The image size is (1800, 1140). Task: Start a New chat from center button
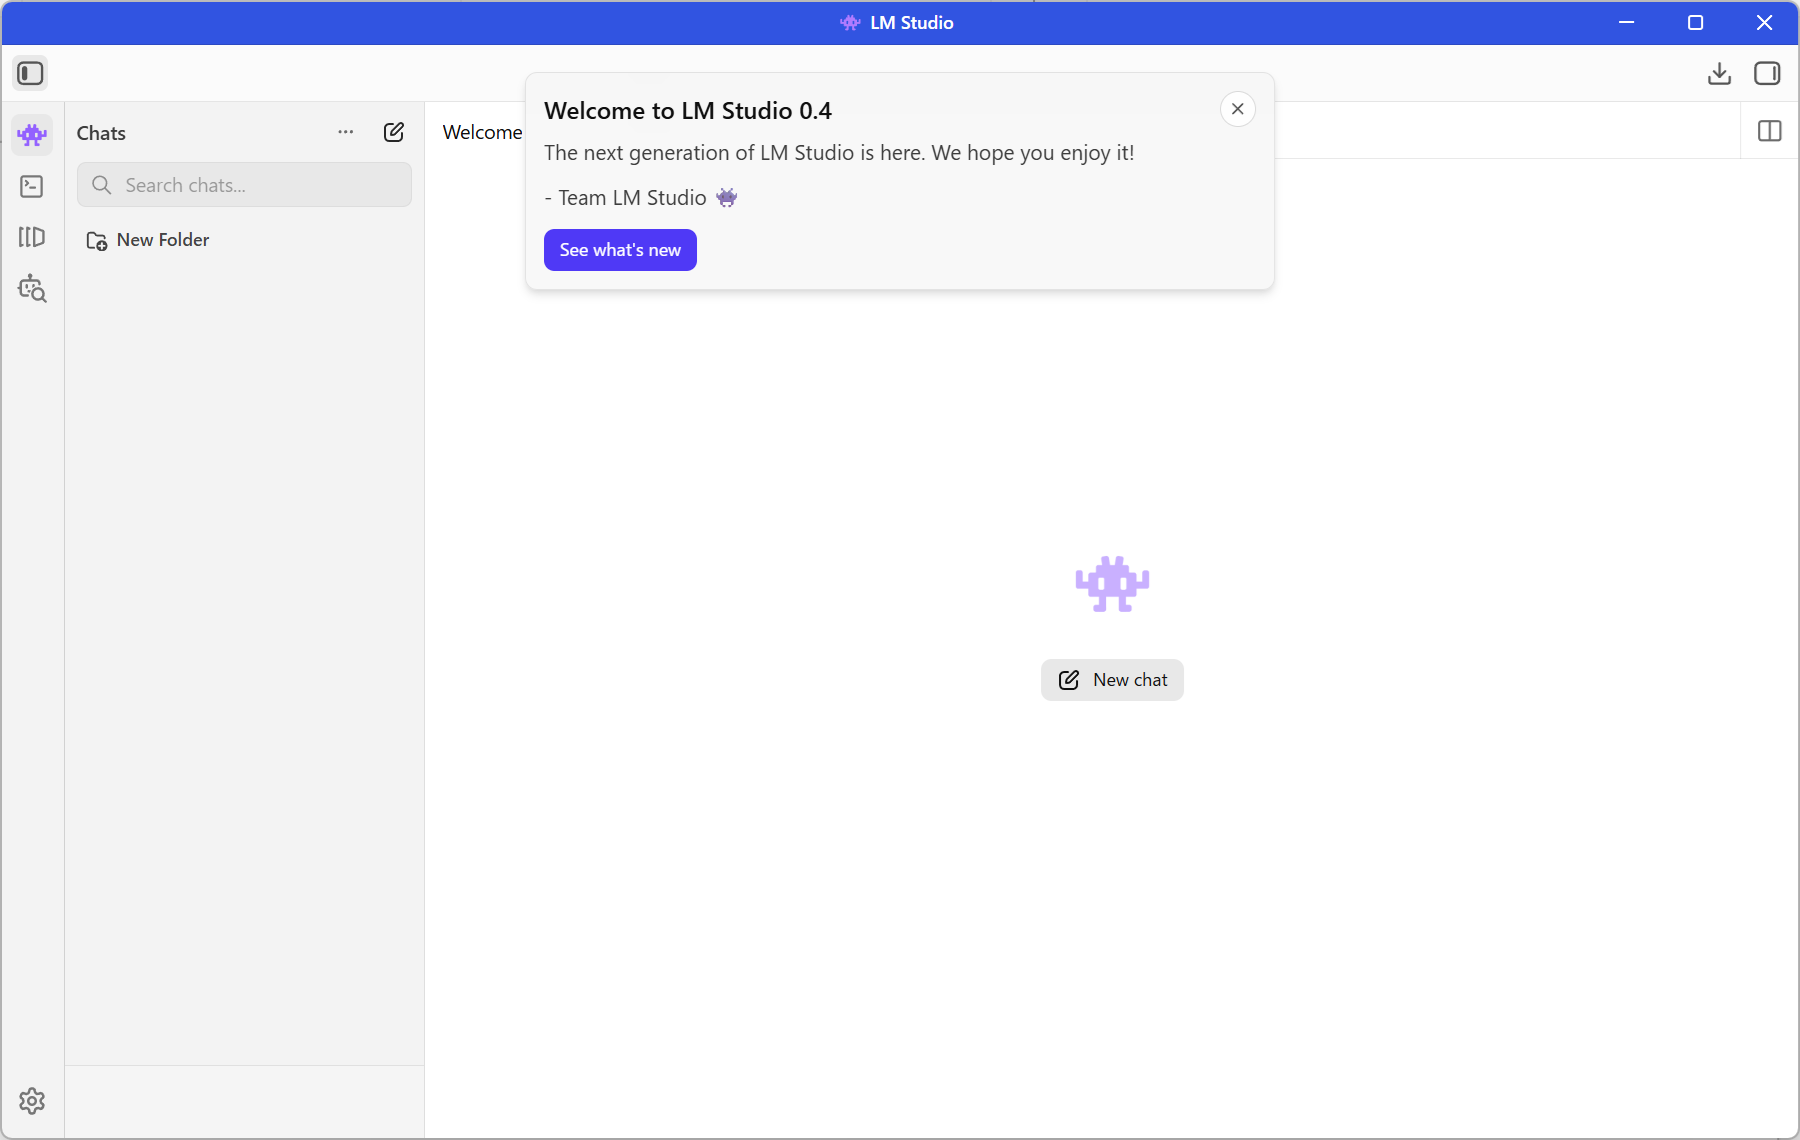(x=1112, y=680)
